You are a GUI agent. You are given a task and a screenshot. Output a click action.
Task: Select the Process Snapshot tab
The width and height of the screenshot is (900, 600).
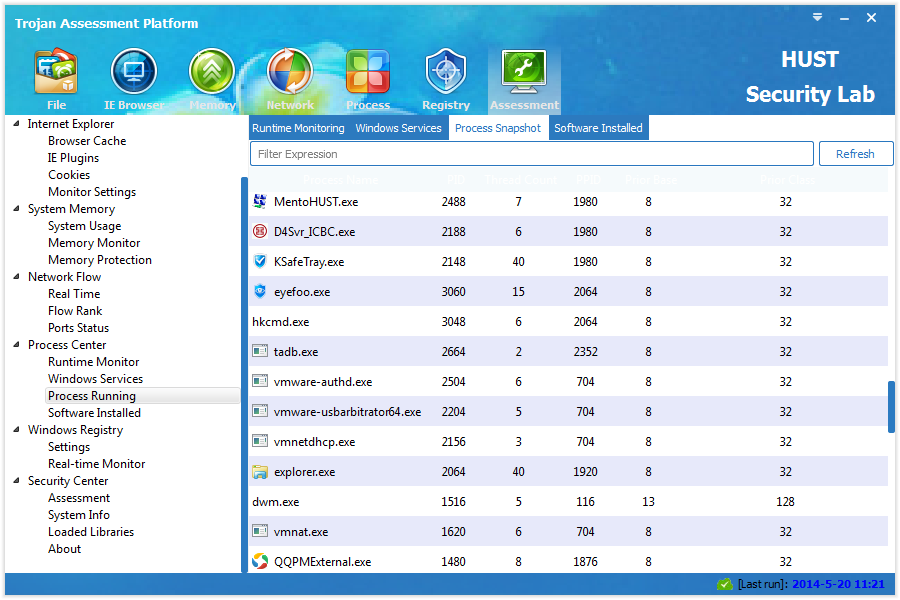(x=498, y=128)
